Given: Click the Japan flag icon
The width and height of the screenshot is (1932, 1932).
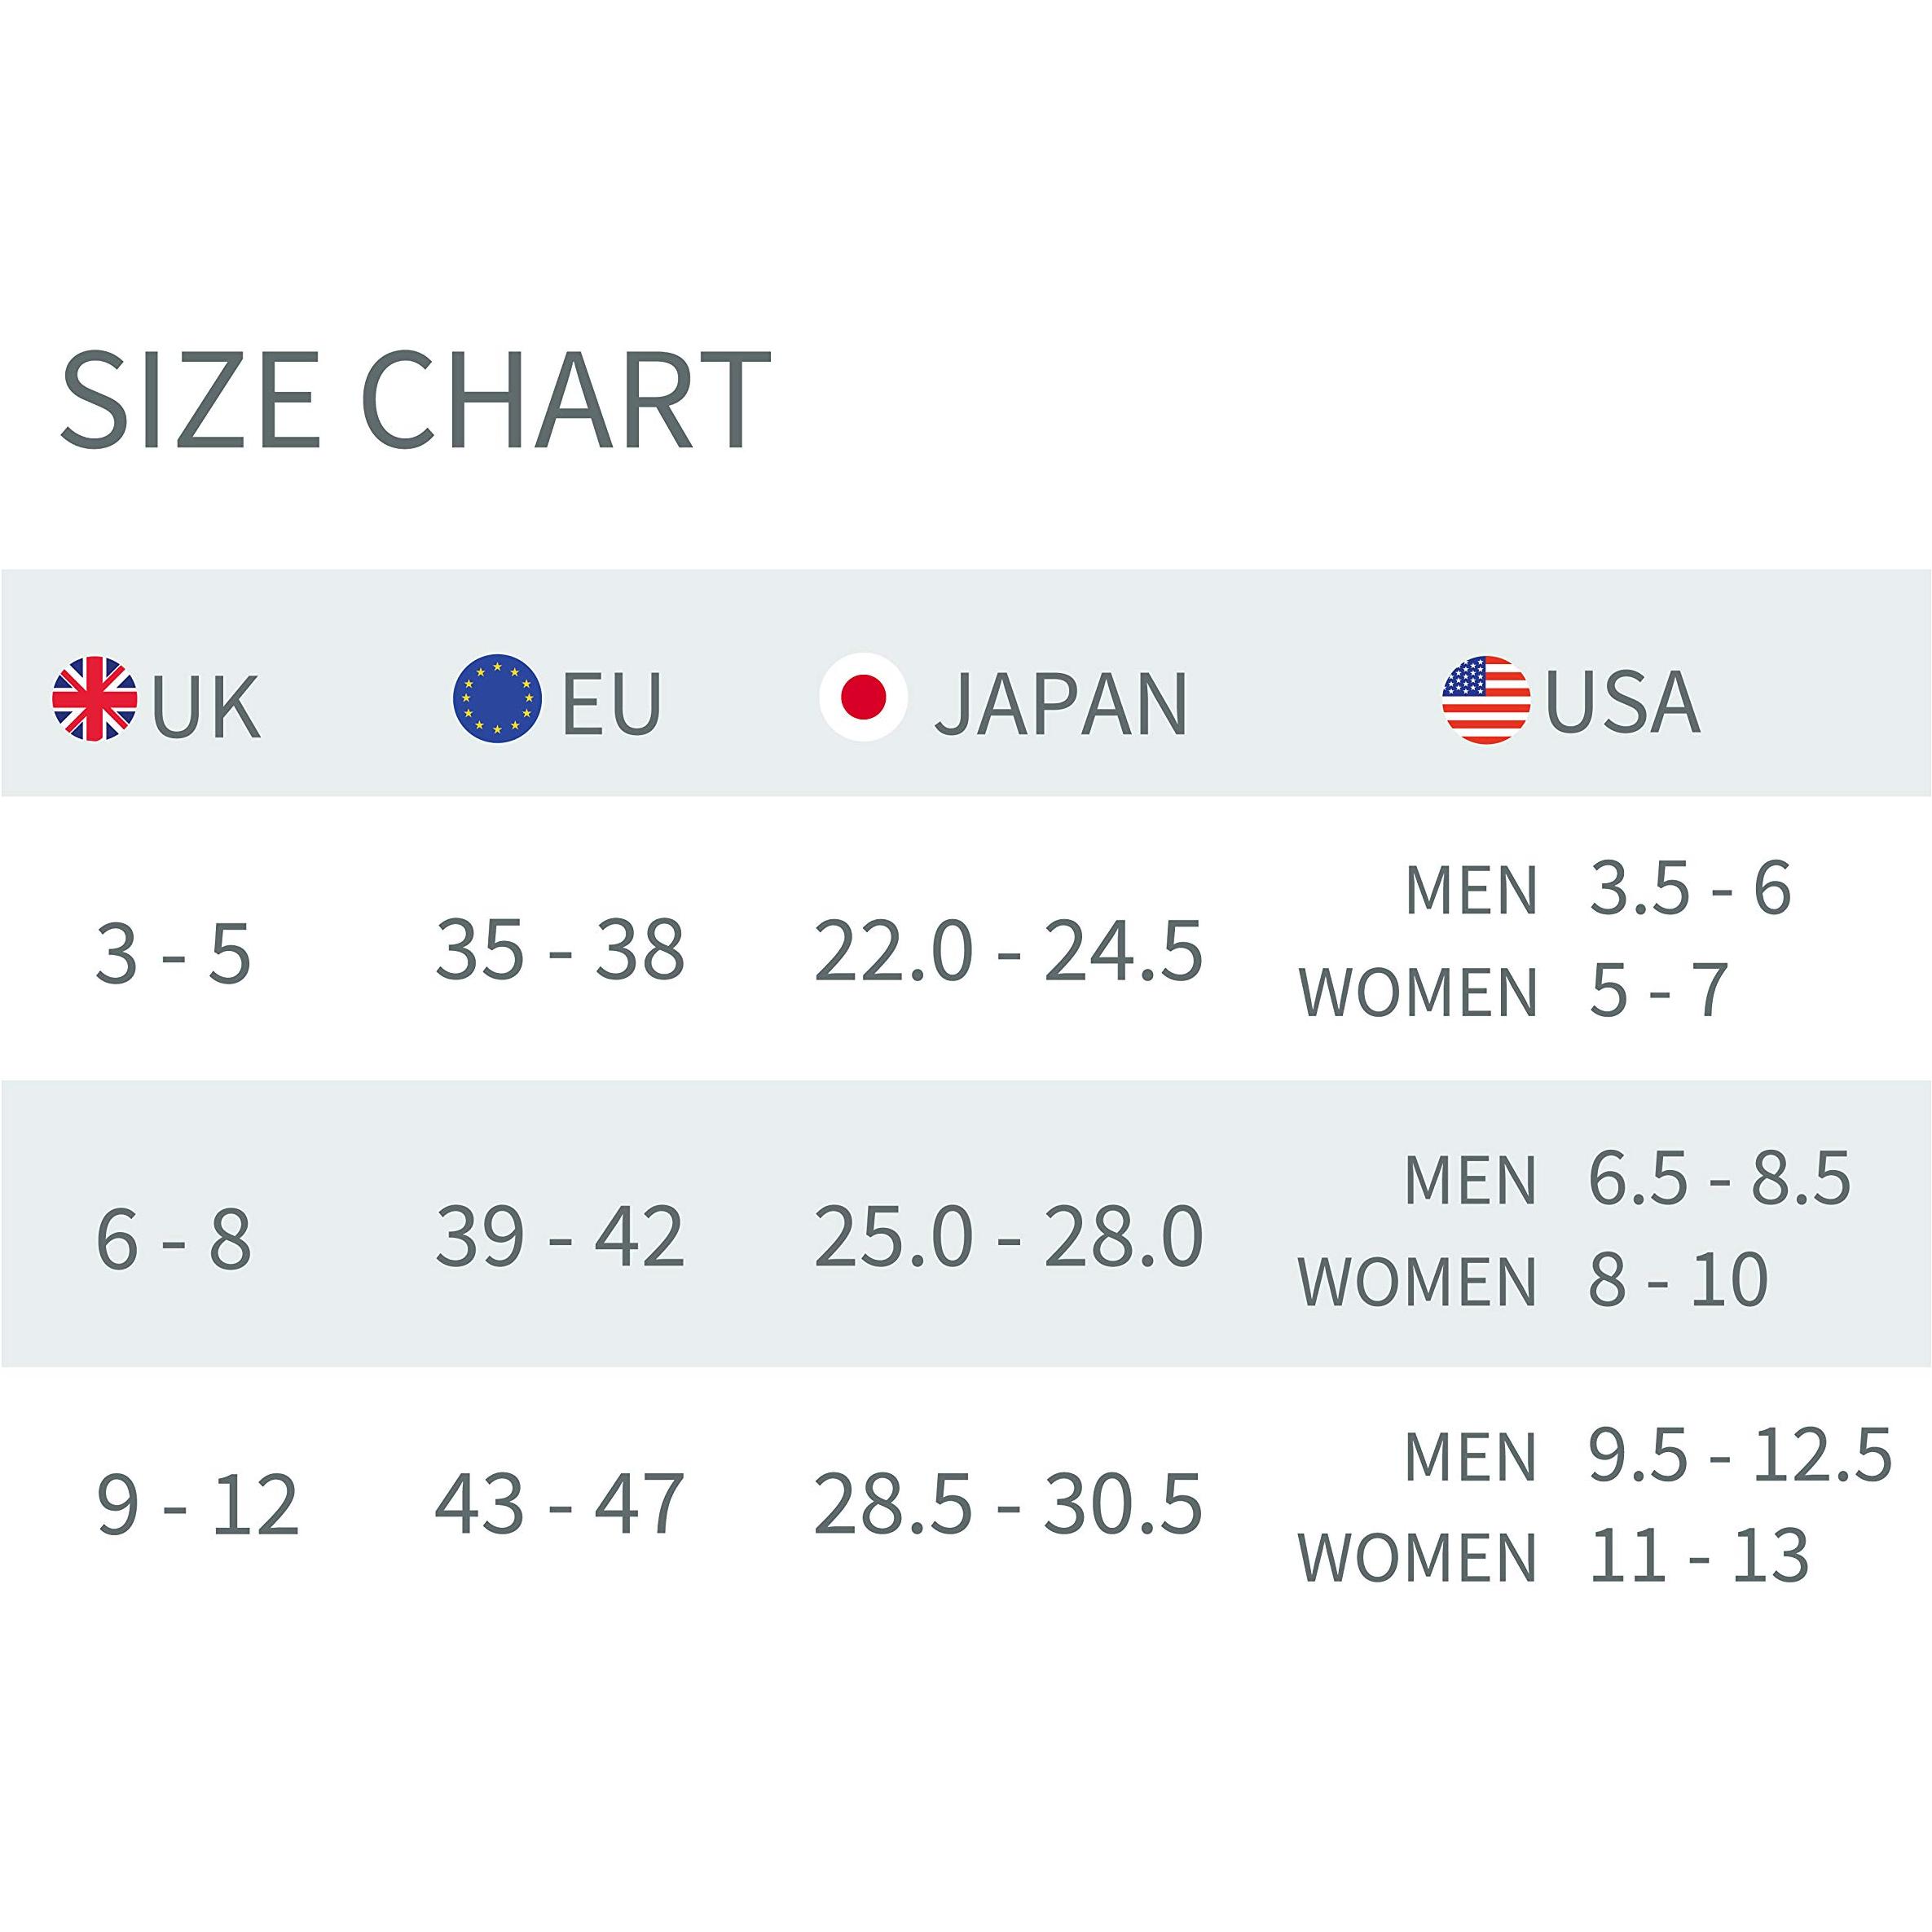Looking at the screenshot, I should point(864,698).
